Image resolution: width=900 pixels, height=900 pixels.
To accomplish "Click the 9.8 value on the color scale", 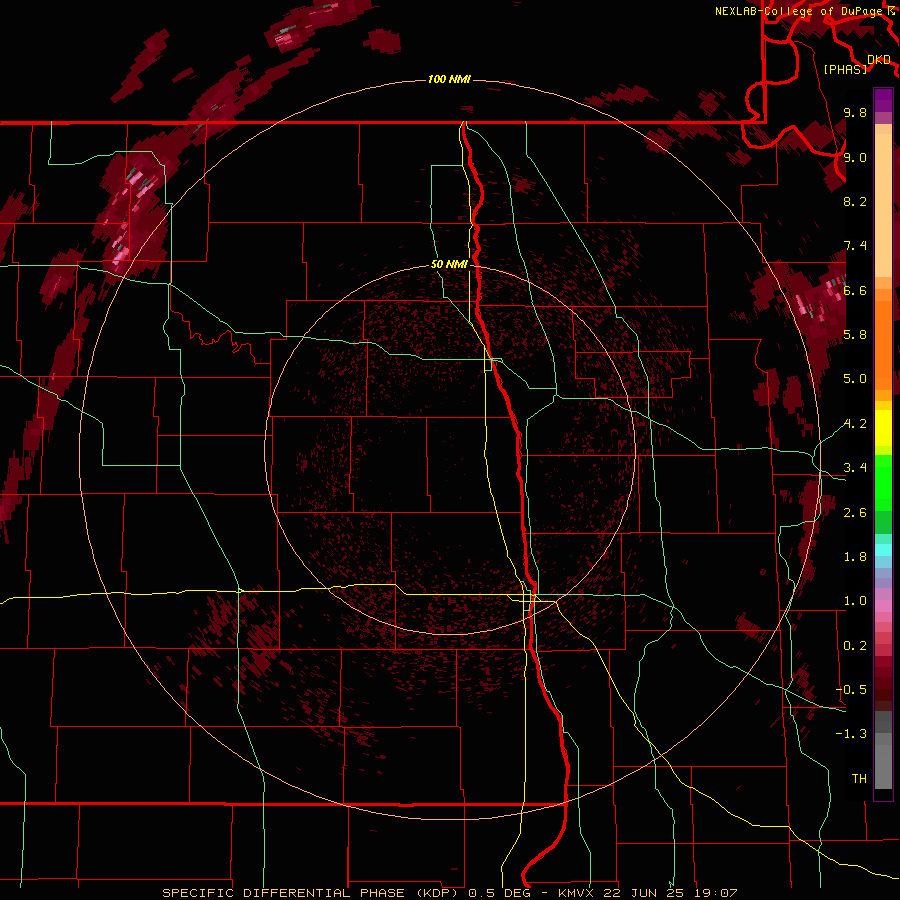I will [x=855, y=113].
